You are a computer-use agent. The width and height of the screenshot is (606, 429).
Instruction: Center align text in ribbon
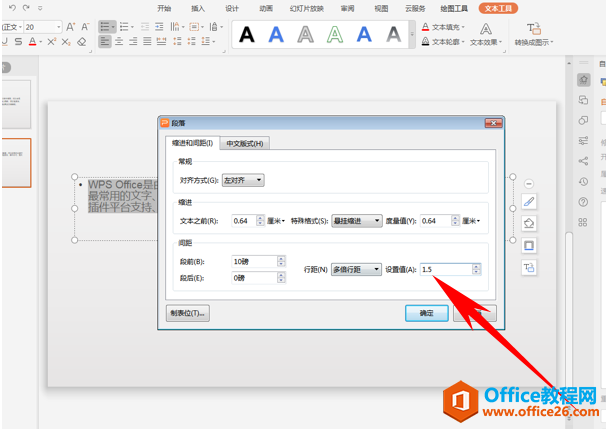[x=119, y=41]
